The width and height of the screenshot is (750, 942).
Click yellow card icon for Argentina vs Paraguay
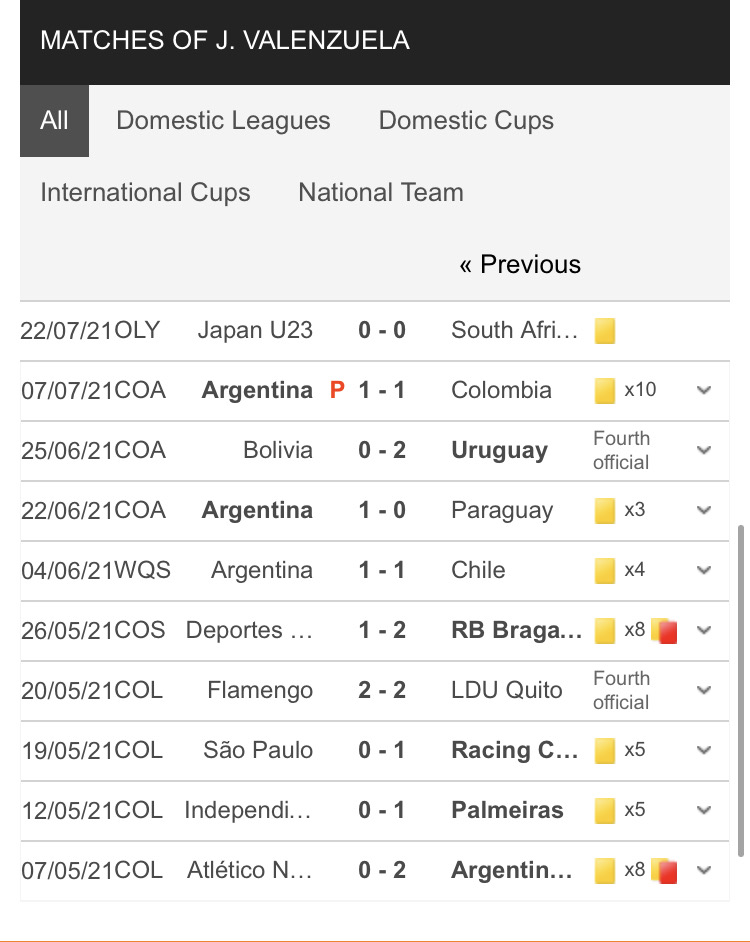pyautogui.click(x=605, y=511)
